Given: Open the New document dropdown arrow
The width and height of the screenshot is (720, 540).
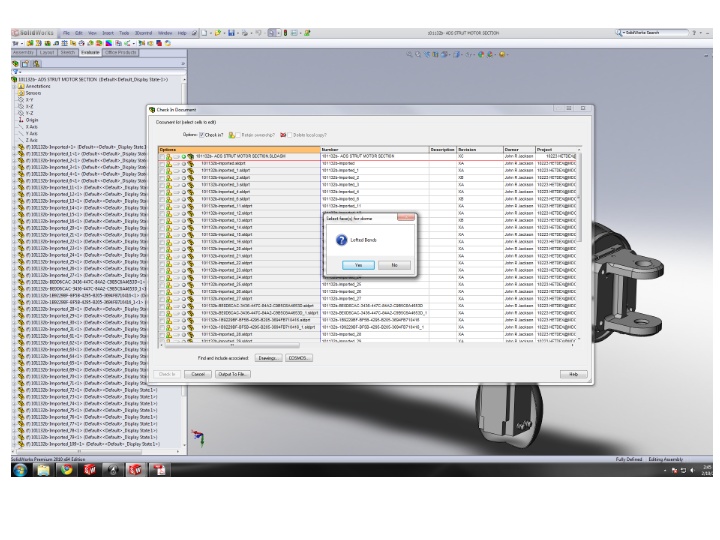Looking at the screenshot, I should [210, 33].
